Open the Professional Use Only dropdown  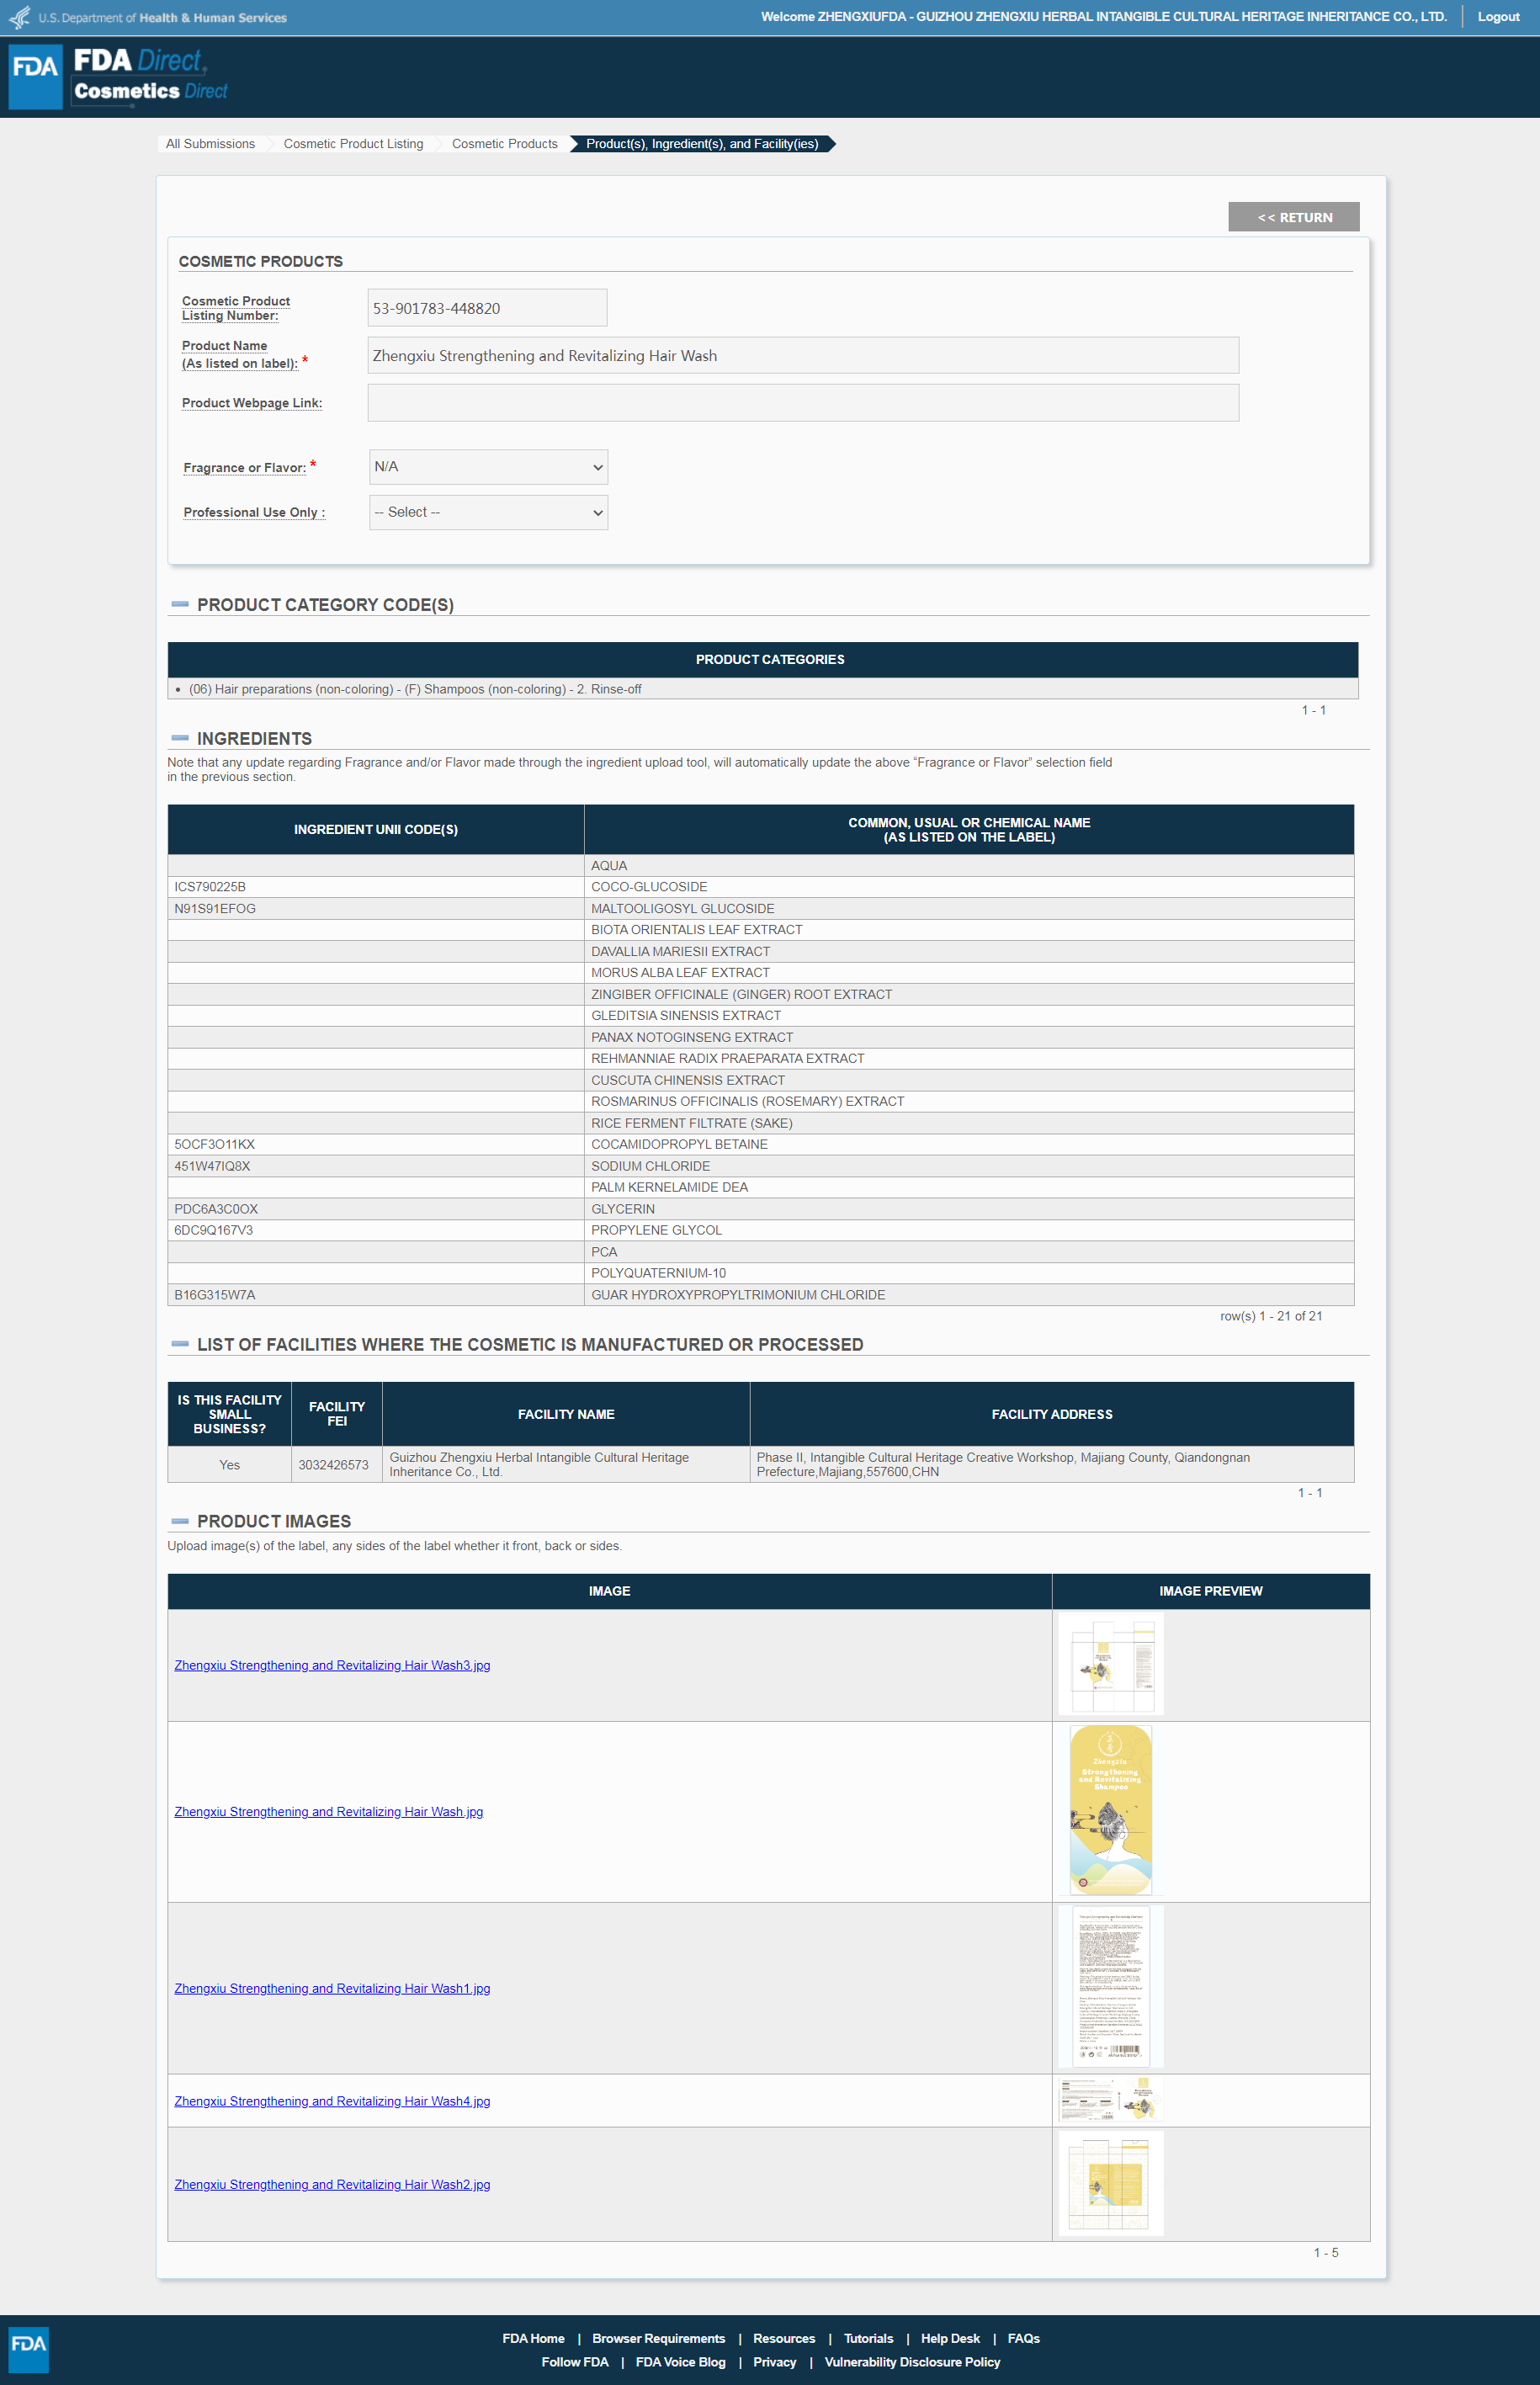(x=488, y=512)
